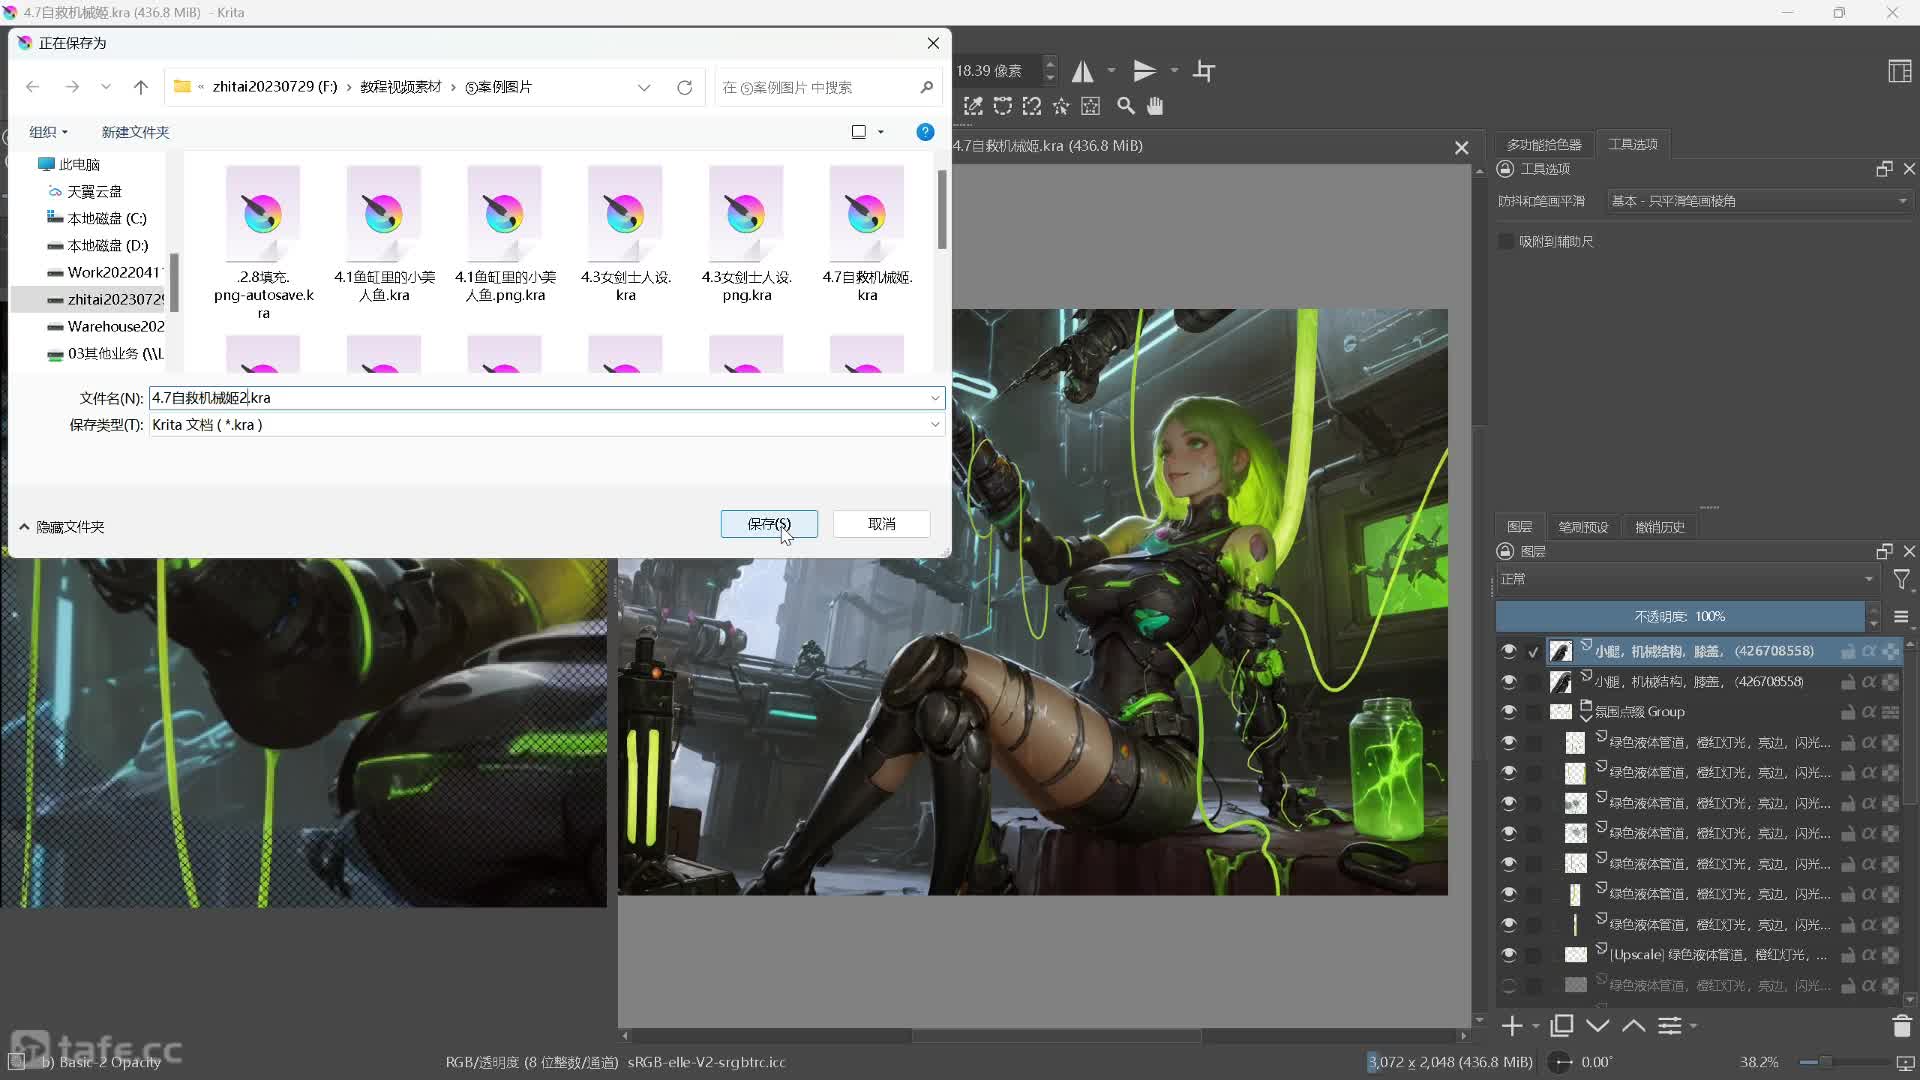Viewport: 1920px width, 1080px height.
Task: Expand address bar path history dropdown
Action: coord(644,88)
